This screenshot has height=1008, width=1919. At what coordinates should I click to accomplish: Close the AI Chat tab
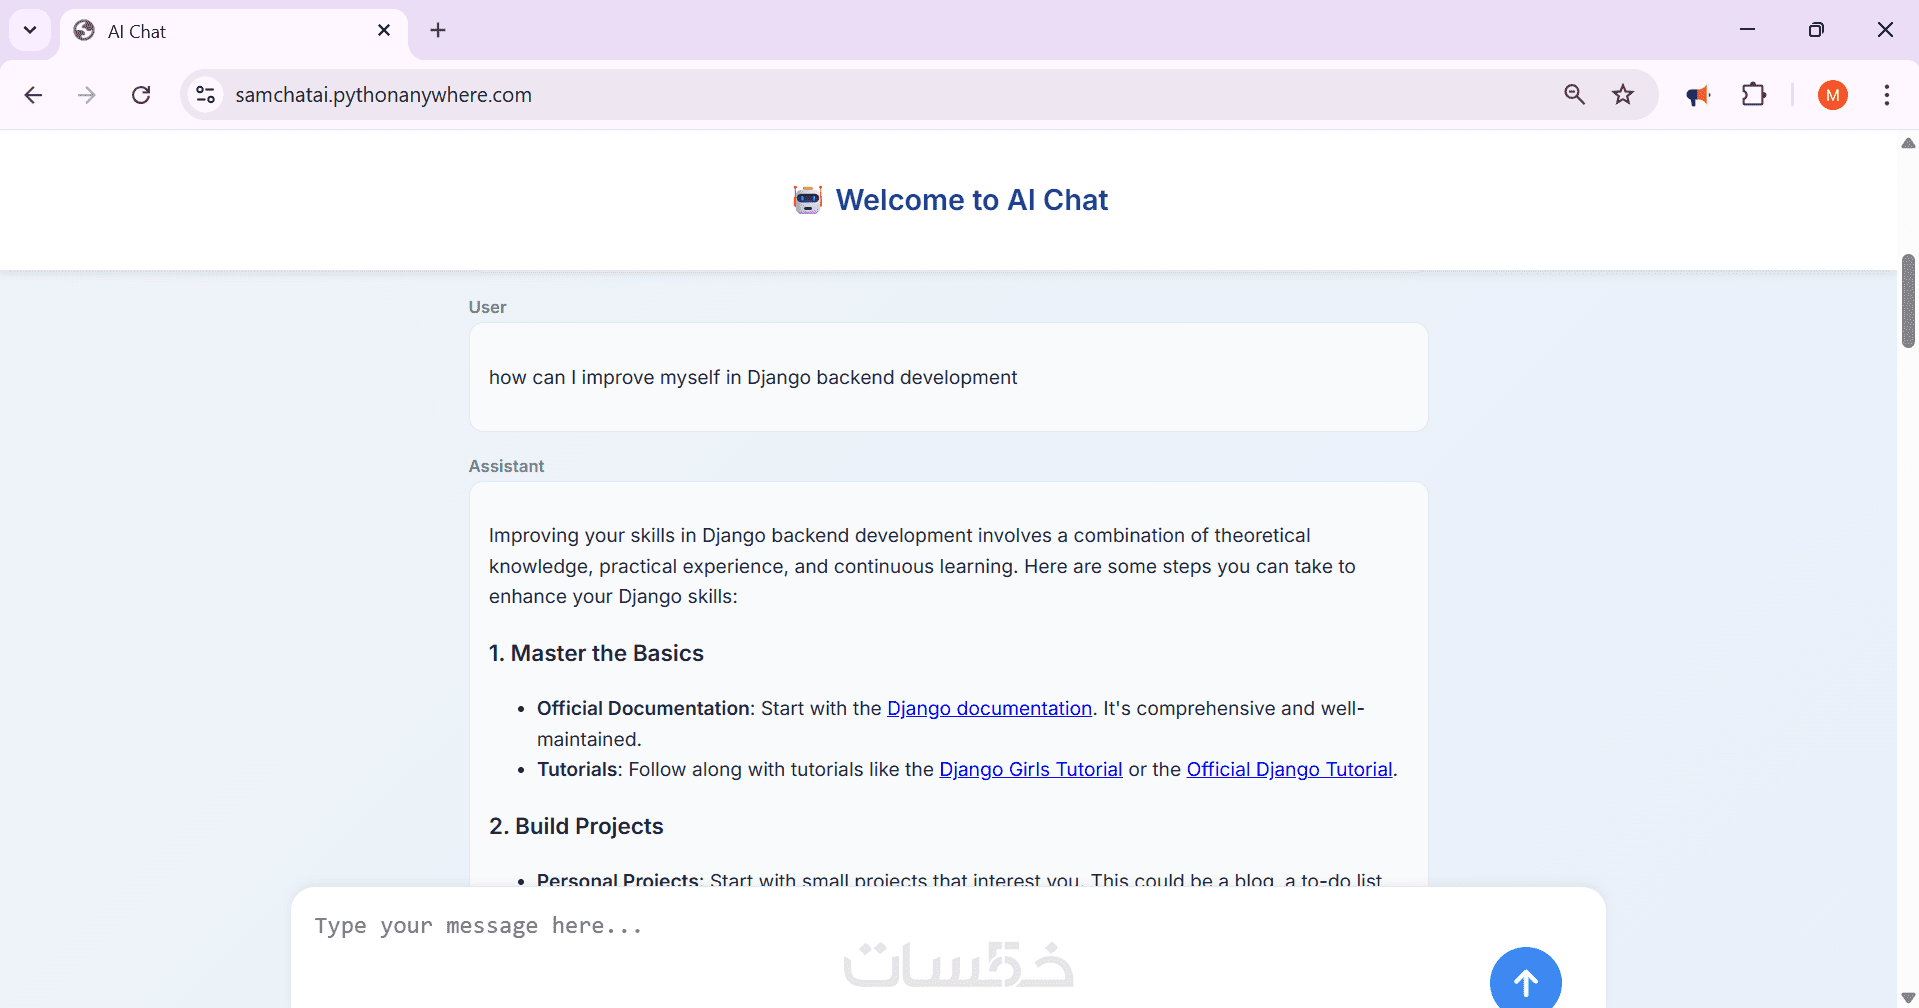[x=384, y=30]
